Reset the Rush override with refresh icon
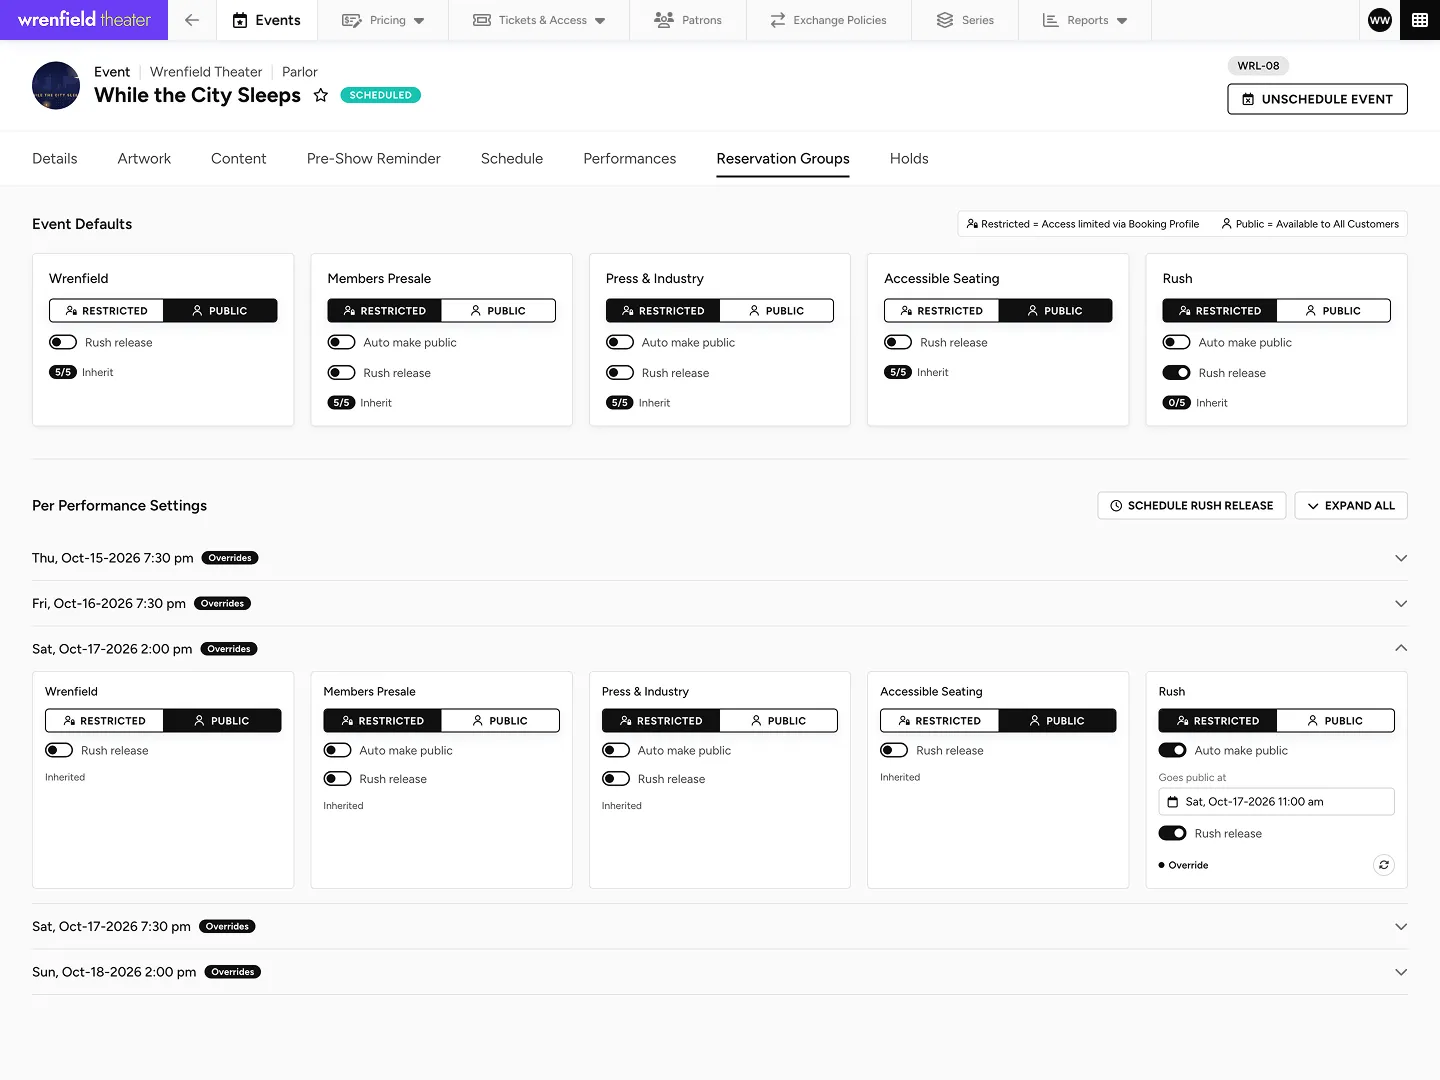The height and width of the screenshot is (1080, 1440). [x=1383, y=865]
